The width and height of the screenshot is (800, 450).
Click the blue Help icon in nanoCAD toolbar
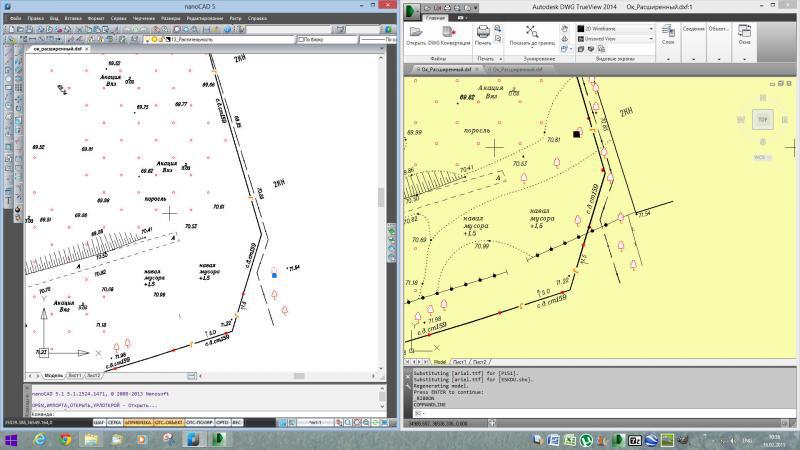pos(228,30)
